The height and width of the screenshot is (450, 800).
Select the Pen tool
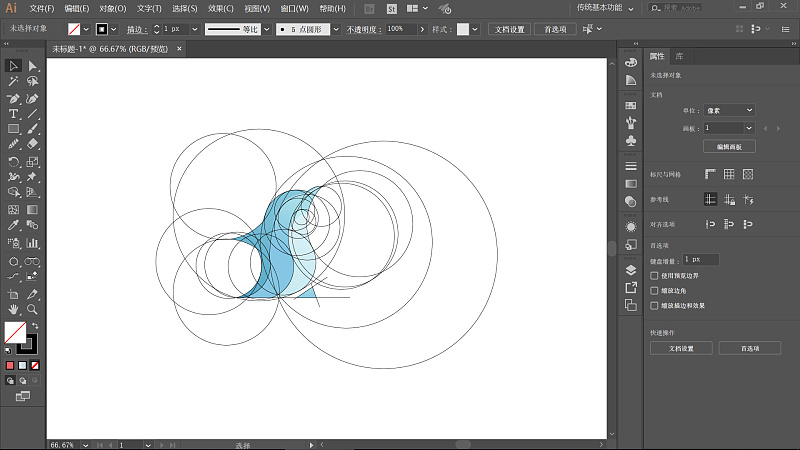point(14,98)
